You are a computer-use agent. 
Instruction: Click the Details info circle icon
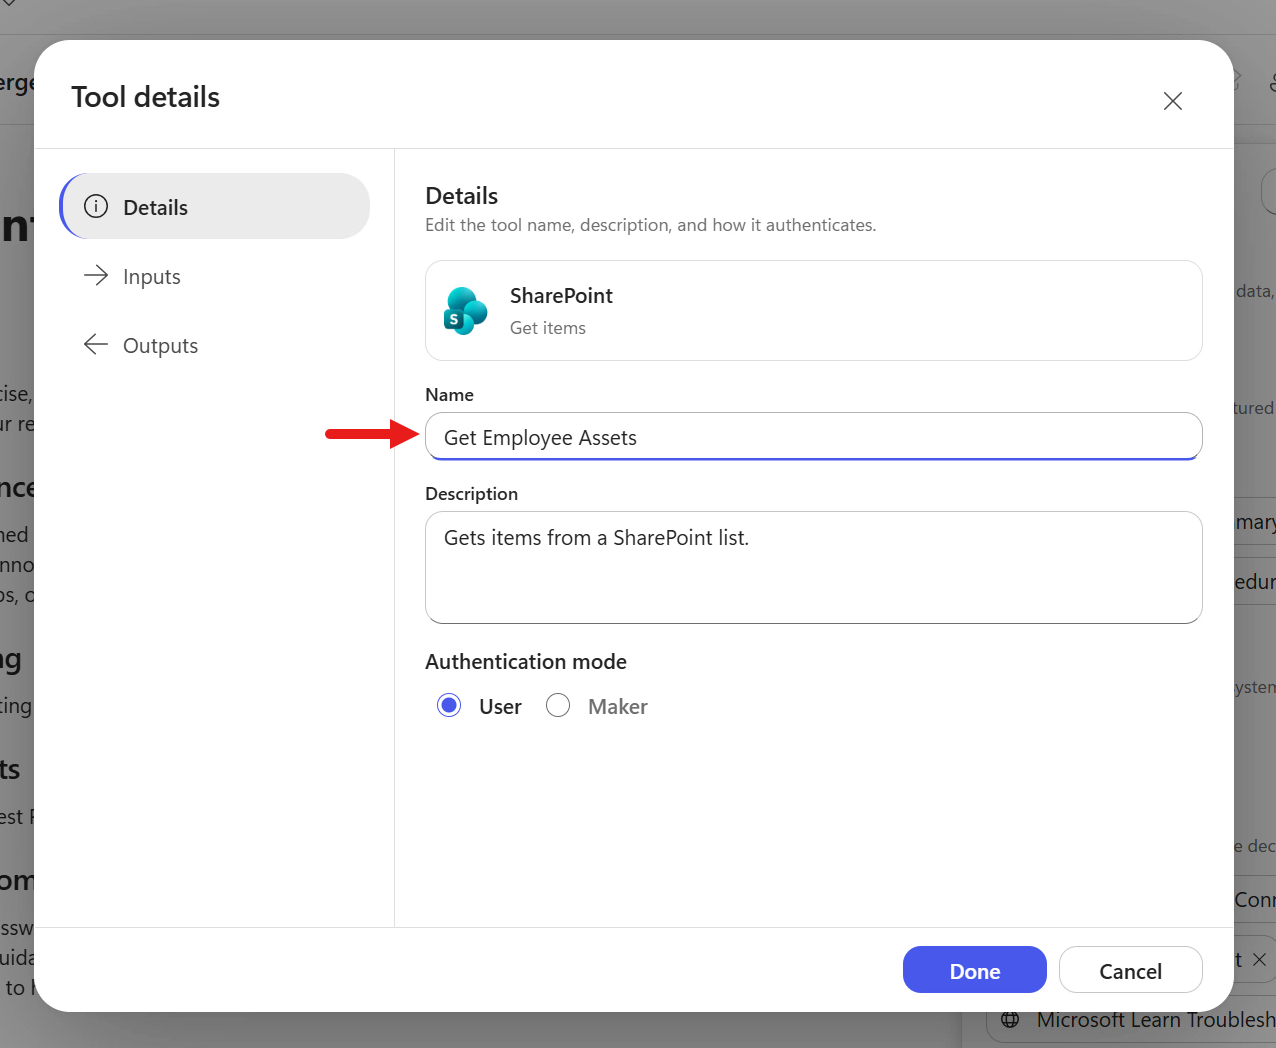[x=96, y=207]
